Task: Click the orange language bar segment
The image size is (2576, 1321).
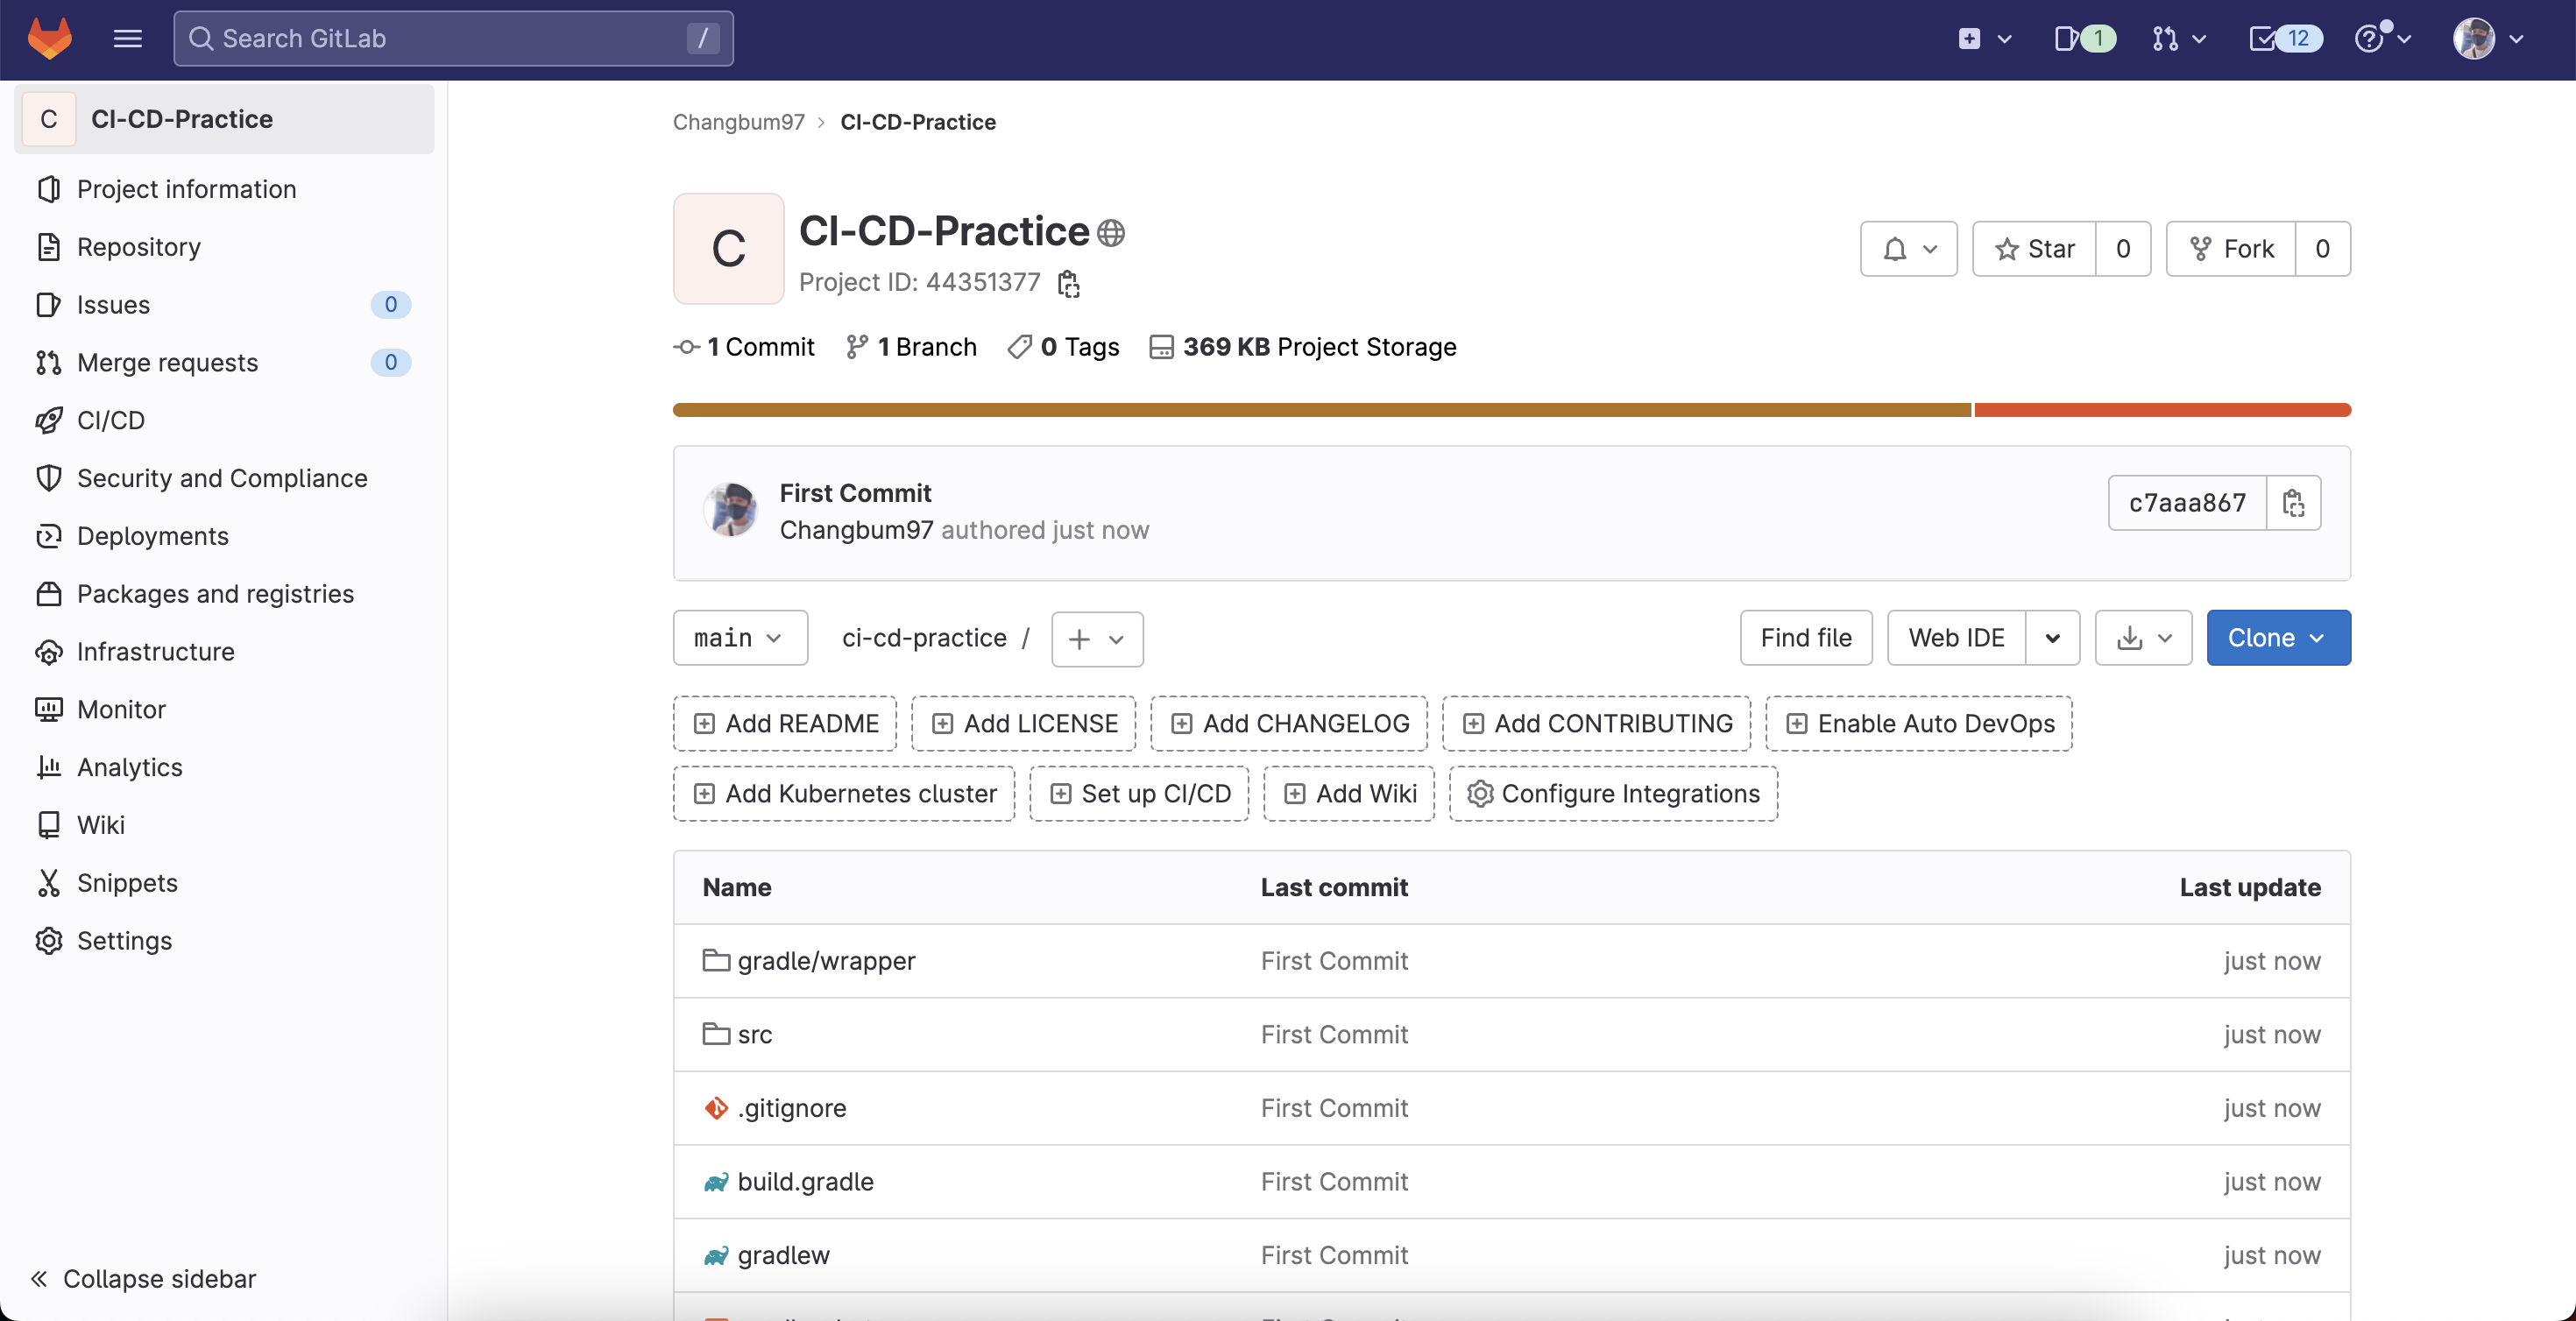Action: [2161, 410]
